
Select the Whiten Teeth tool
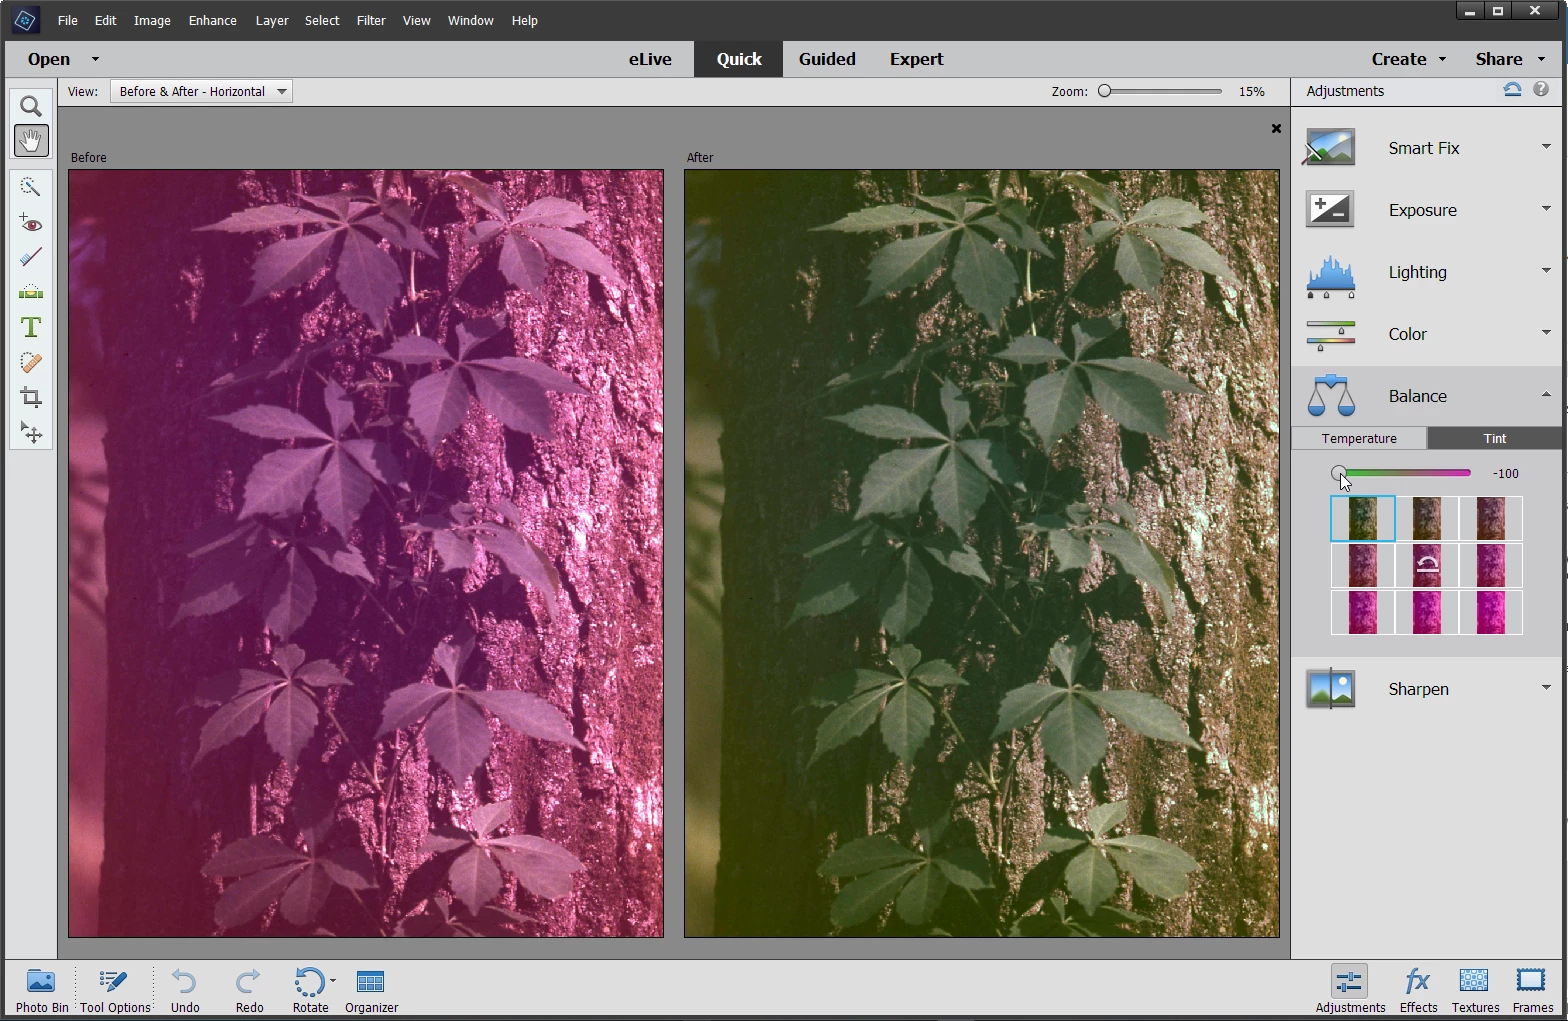click(x=31, y=257)
